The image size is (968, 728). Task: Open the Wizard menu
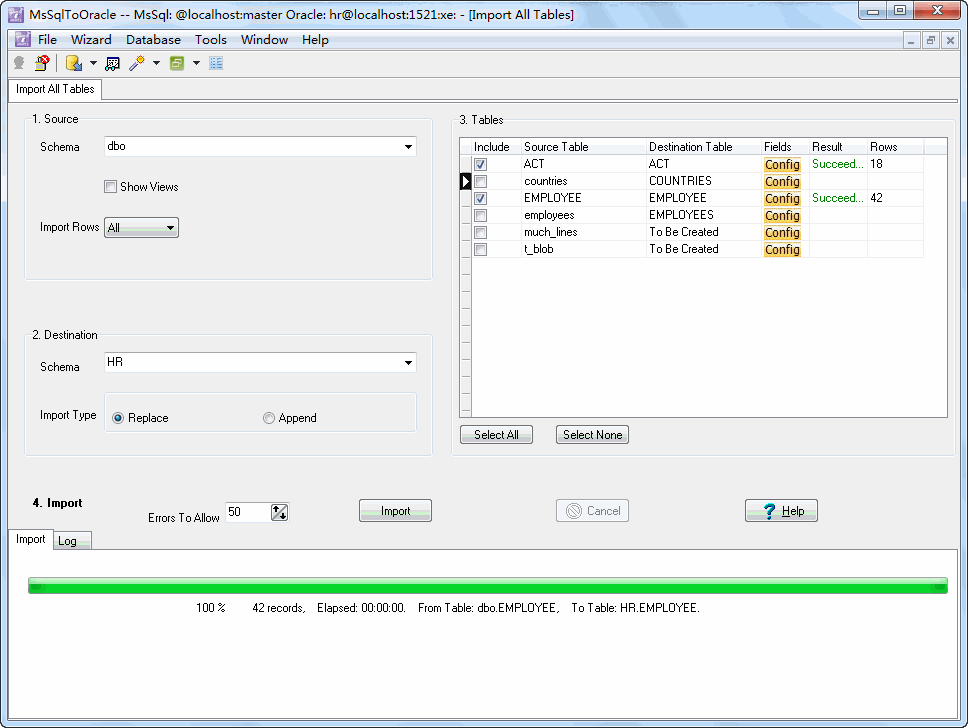point(91,40)
